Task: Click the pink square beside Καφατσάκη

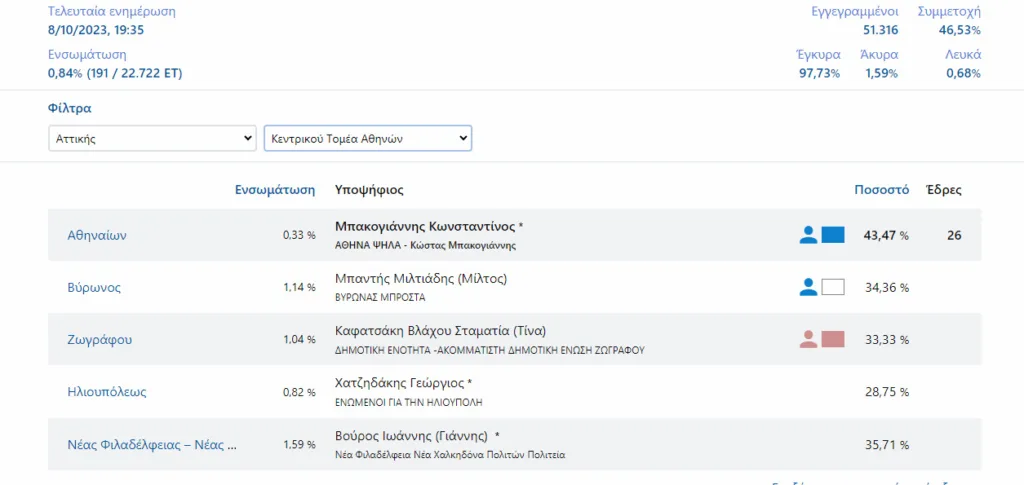Action: pos(833,339)
